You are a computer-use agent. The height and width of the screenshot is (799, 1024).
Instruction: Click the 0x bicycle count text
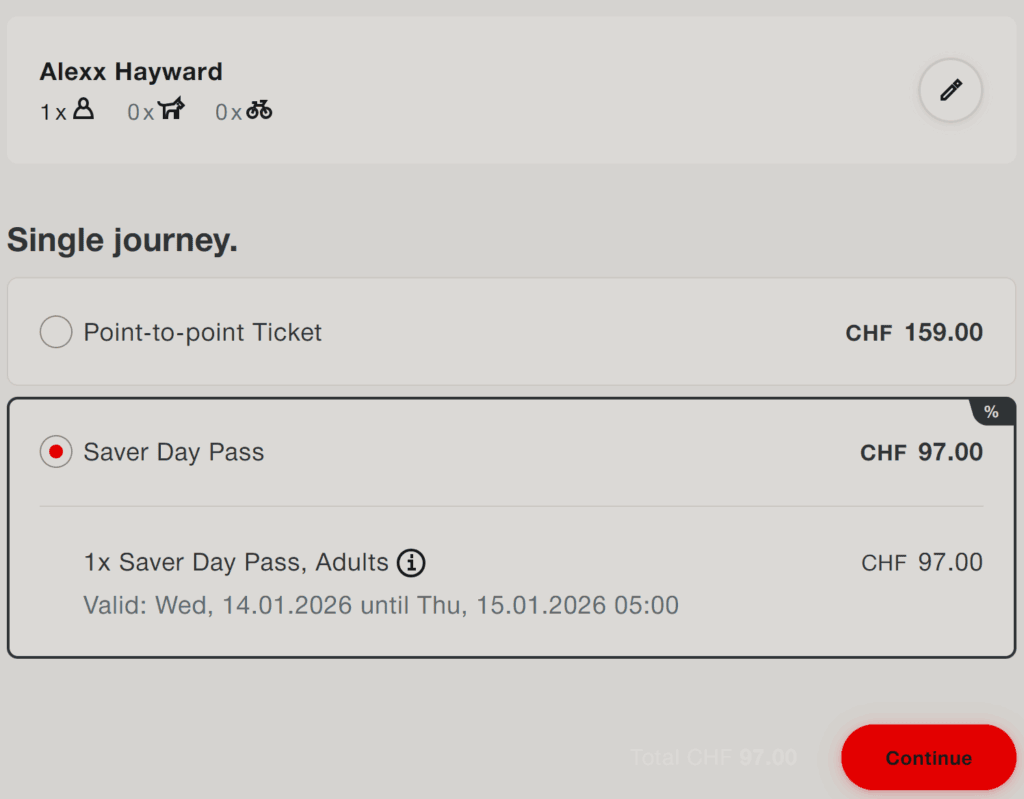(228, 112)
